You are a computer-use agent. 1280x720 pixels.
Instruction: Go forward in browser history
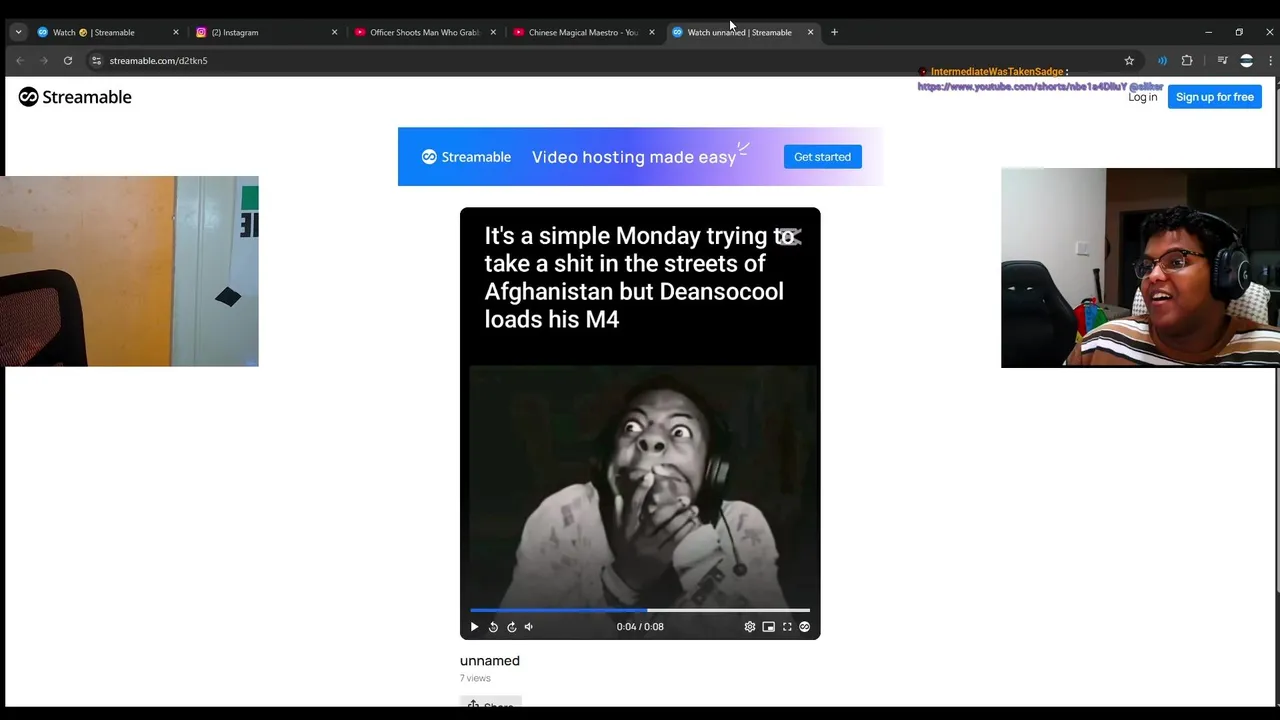click(43, 61)
